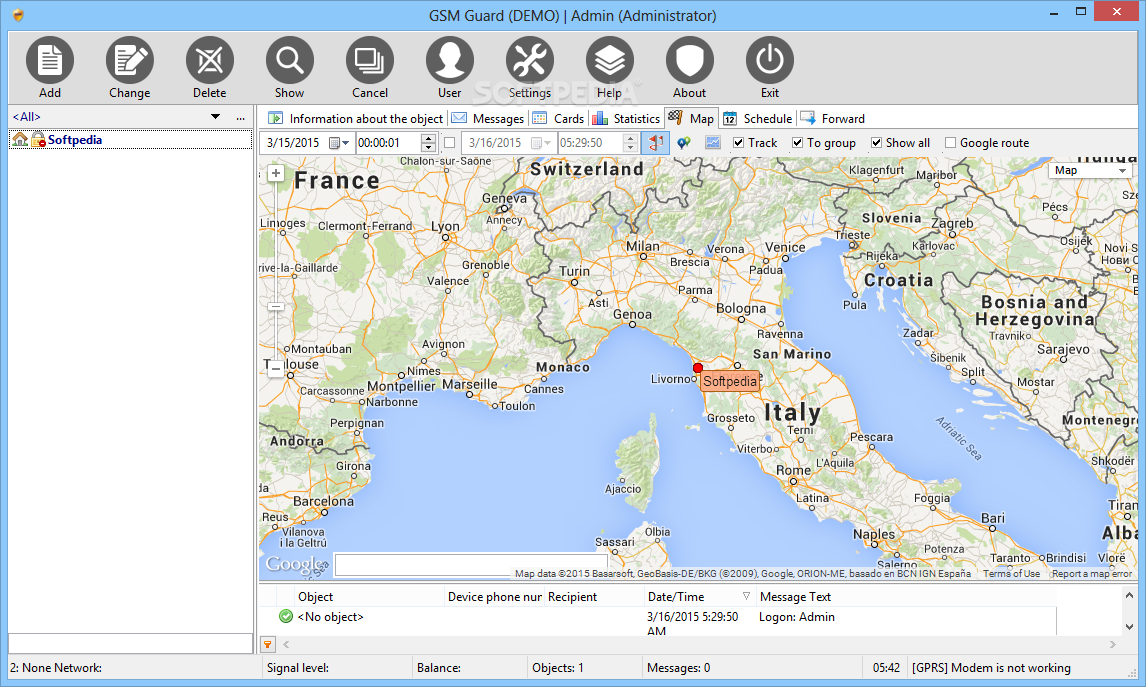Click the Device phone number column header
The height and width of the screenshot is (687, 1146).
495,596
